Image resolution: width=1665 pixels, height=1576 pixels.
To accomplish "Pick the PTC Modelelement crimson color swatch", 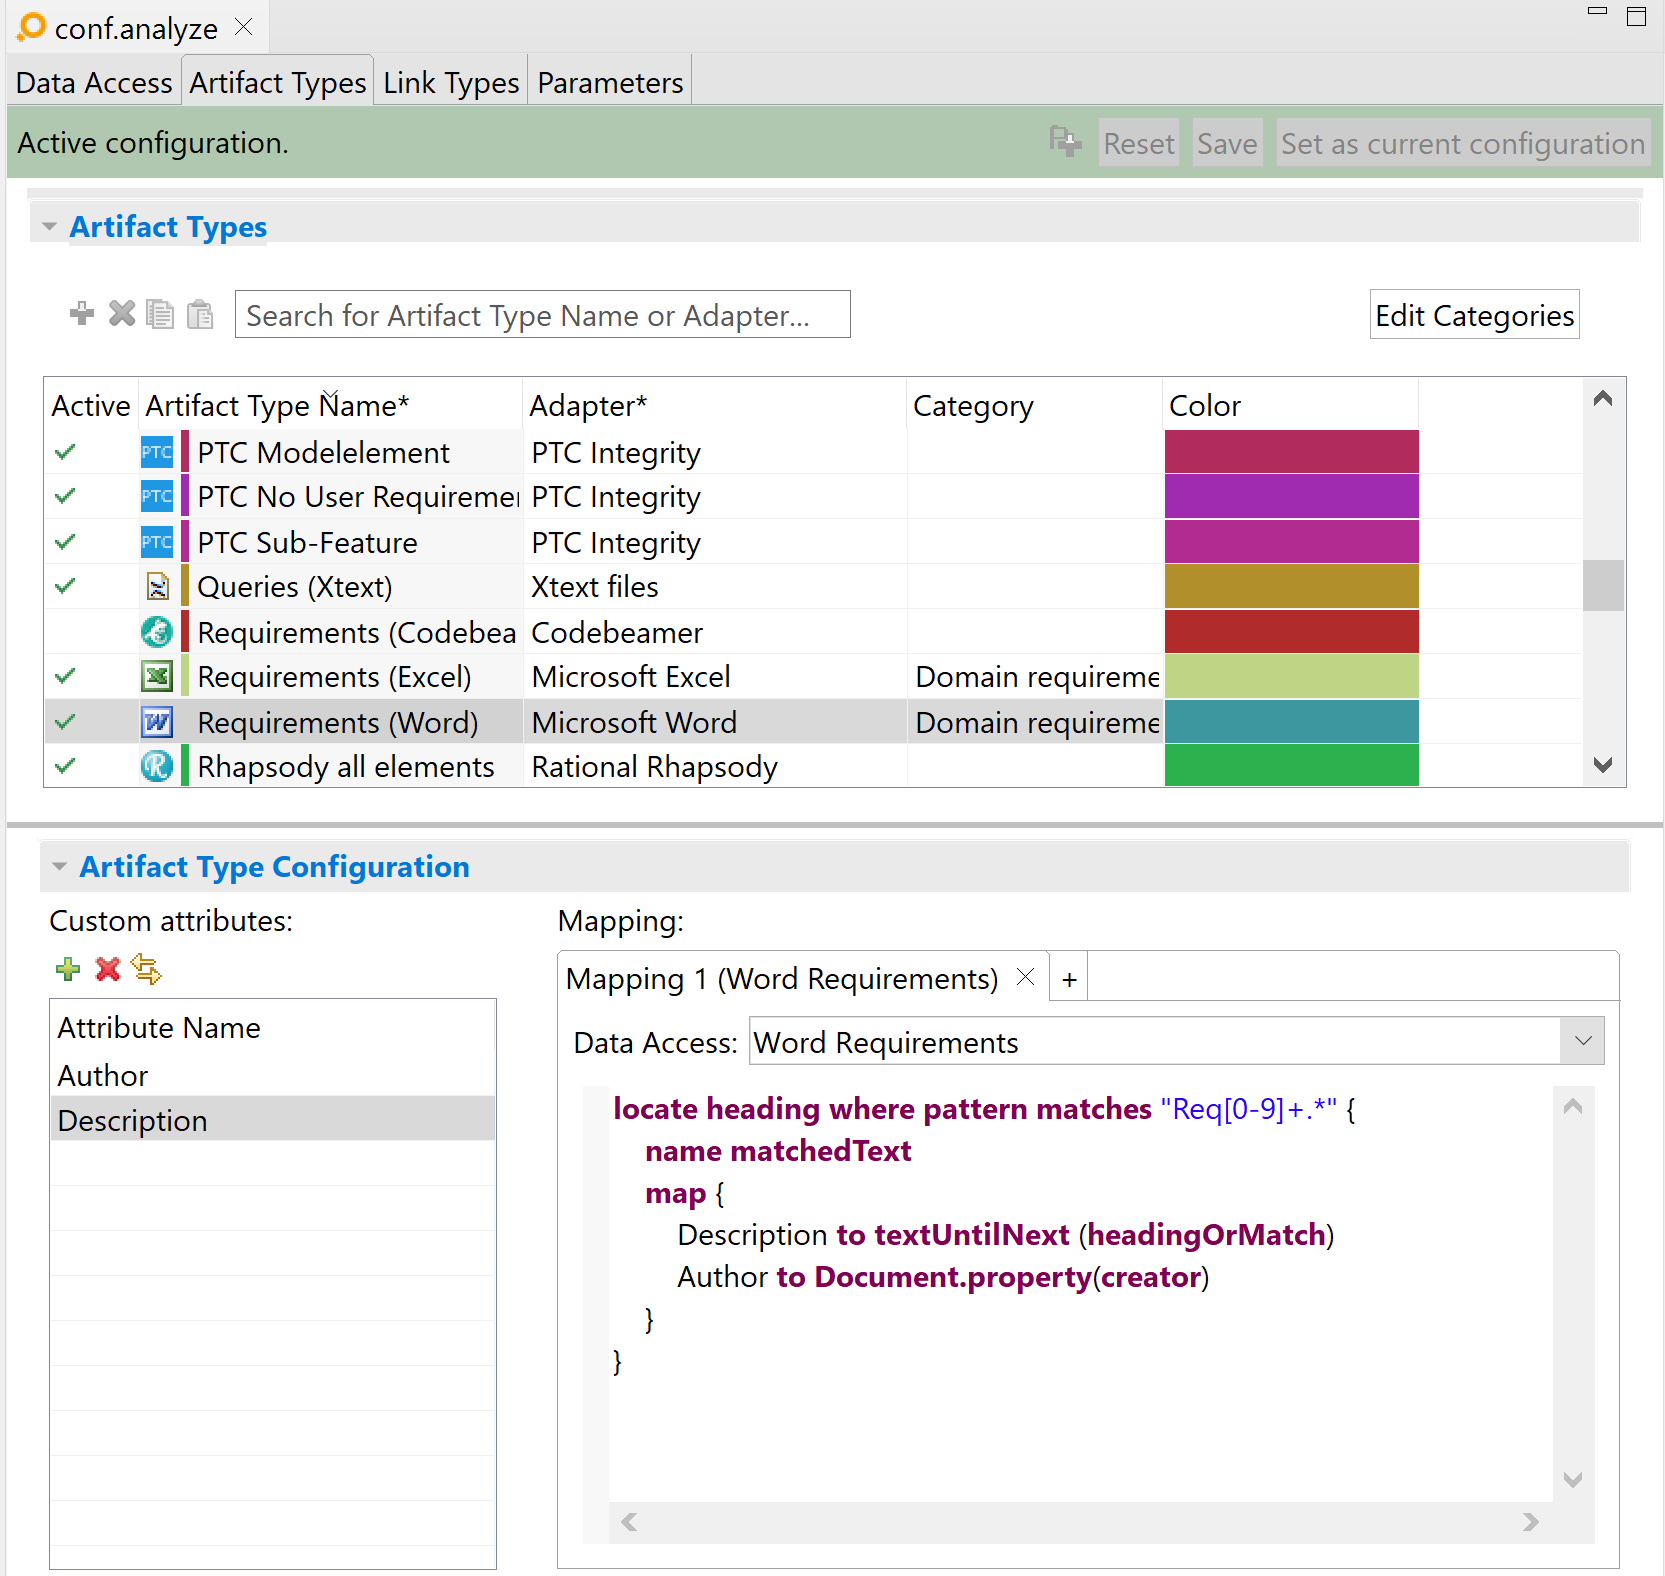I will [x=1291, y=451].
